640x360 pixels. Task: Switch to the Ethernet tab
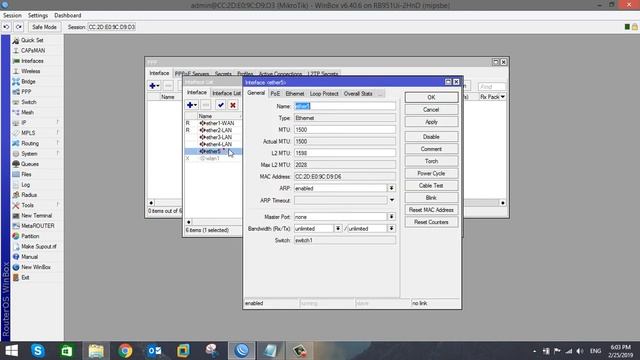click(x=295, y=93)
